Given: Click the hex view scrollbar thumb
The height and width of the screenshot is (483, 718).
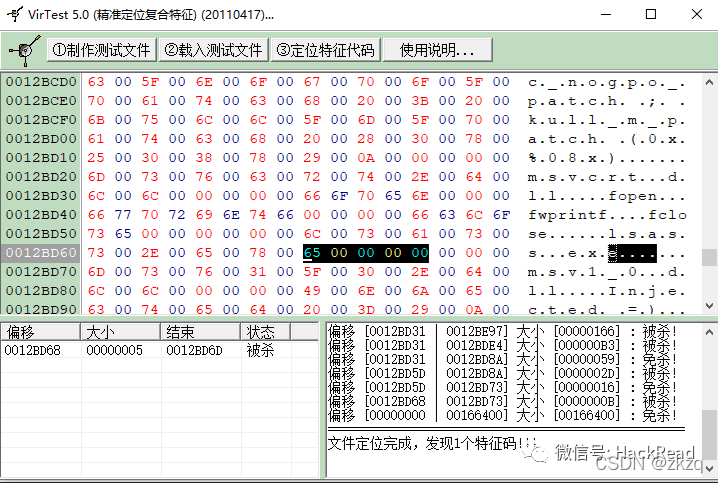Looking at the screenshot, I should [x=709, y=257].
